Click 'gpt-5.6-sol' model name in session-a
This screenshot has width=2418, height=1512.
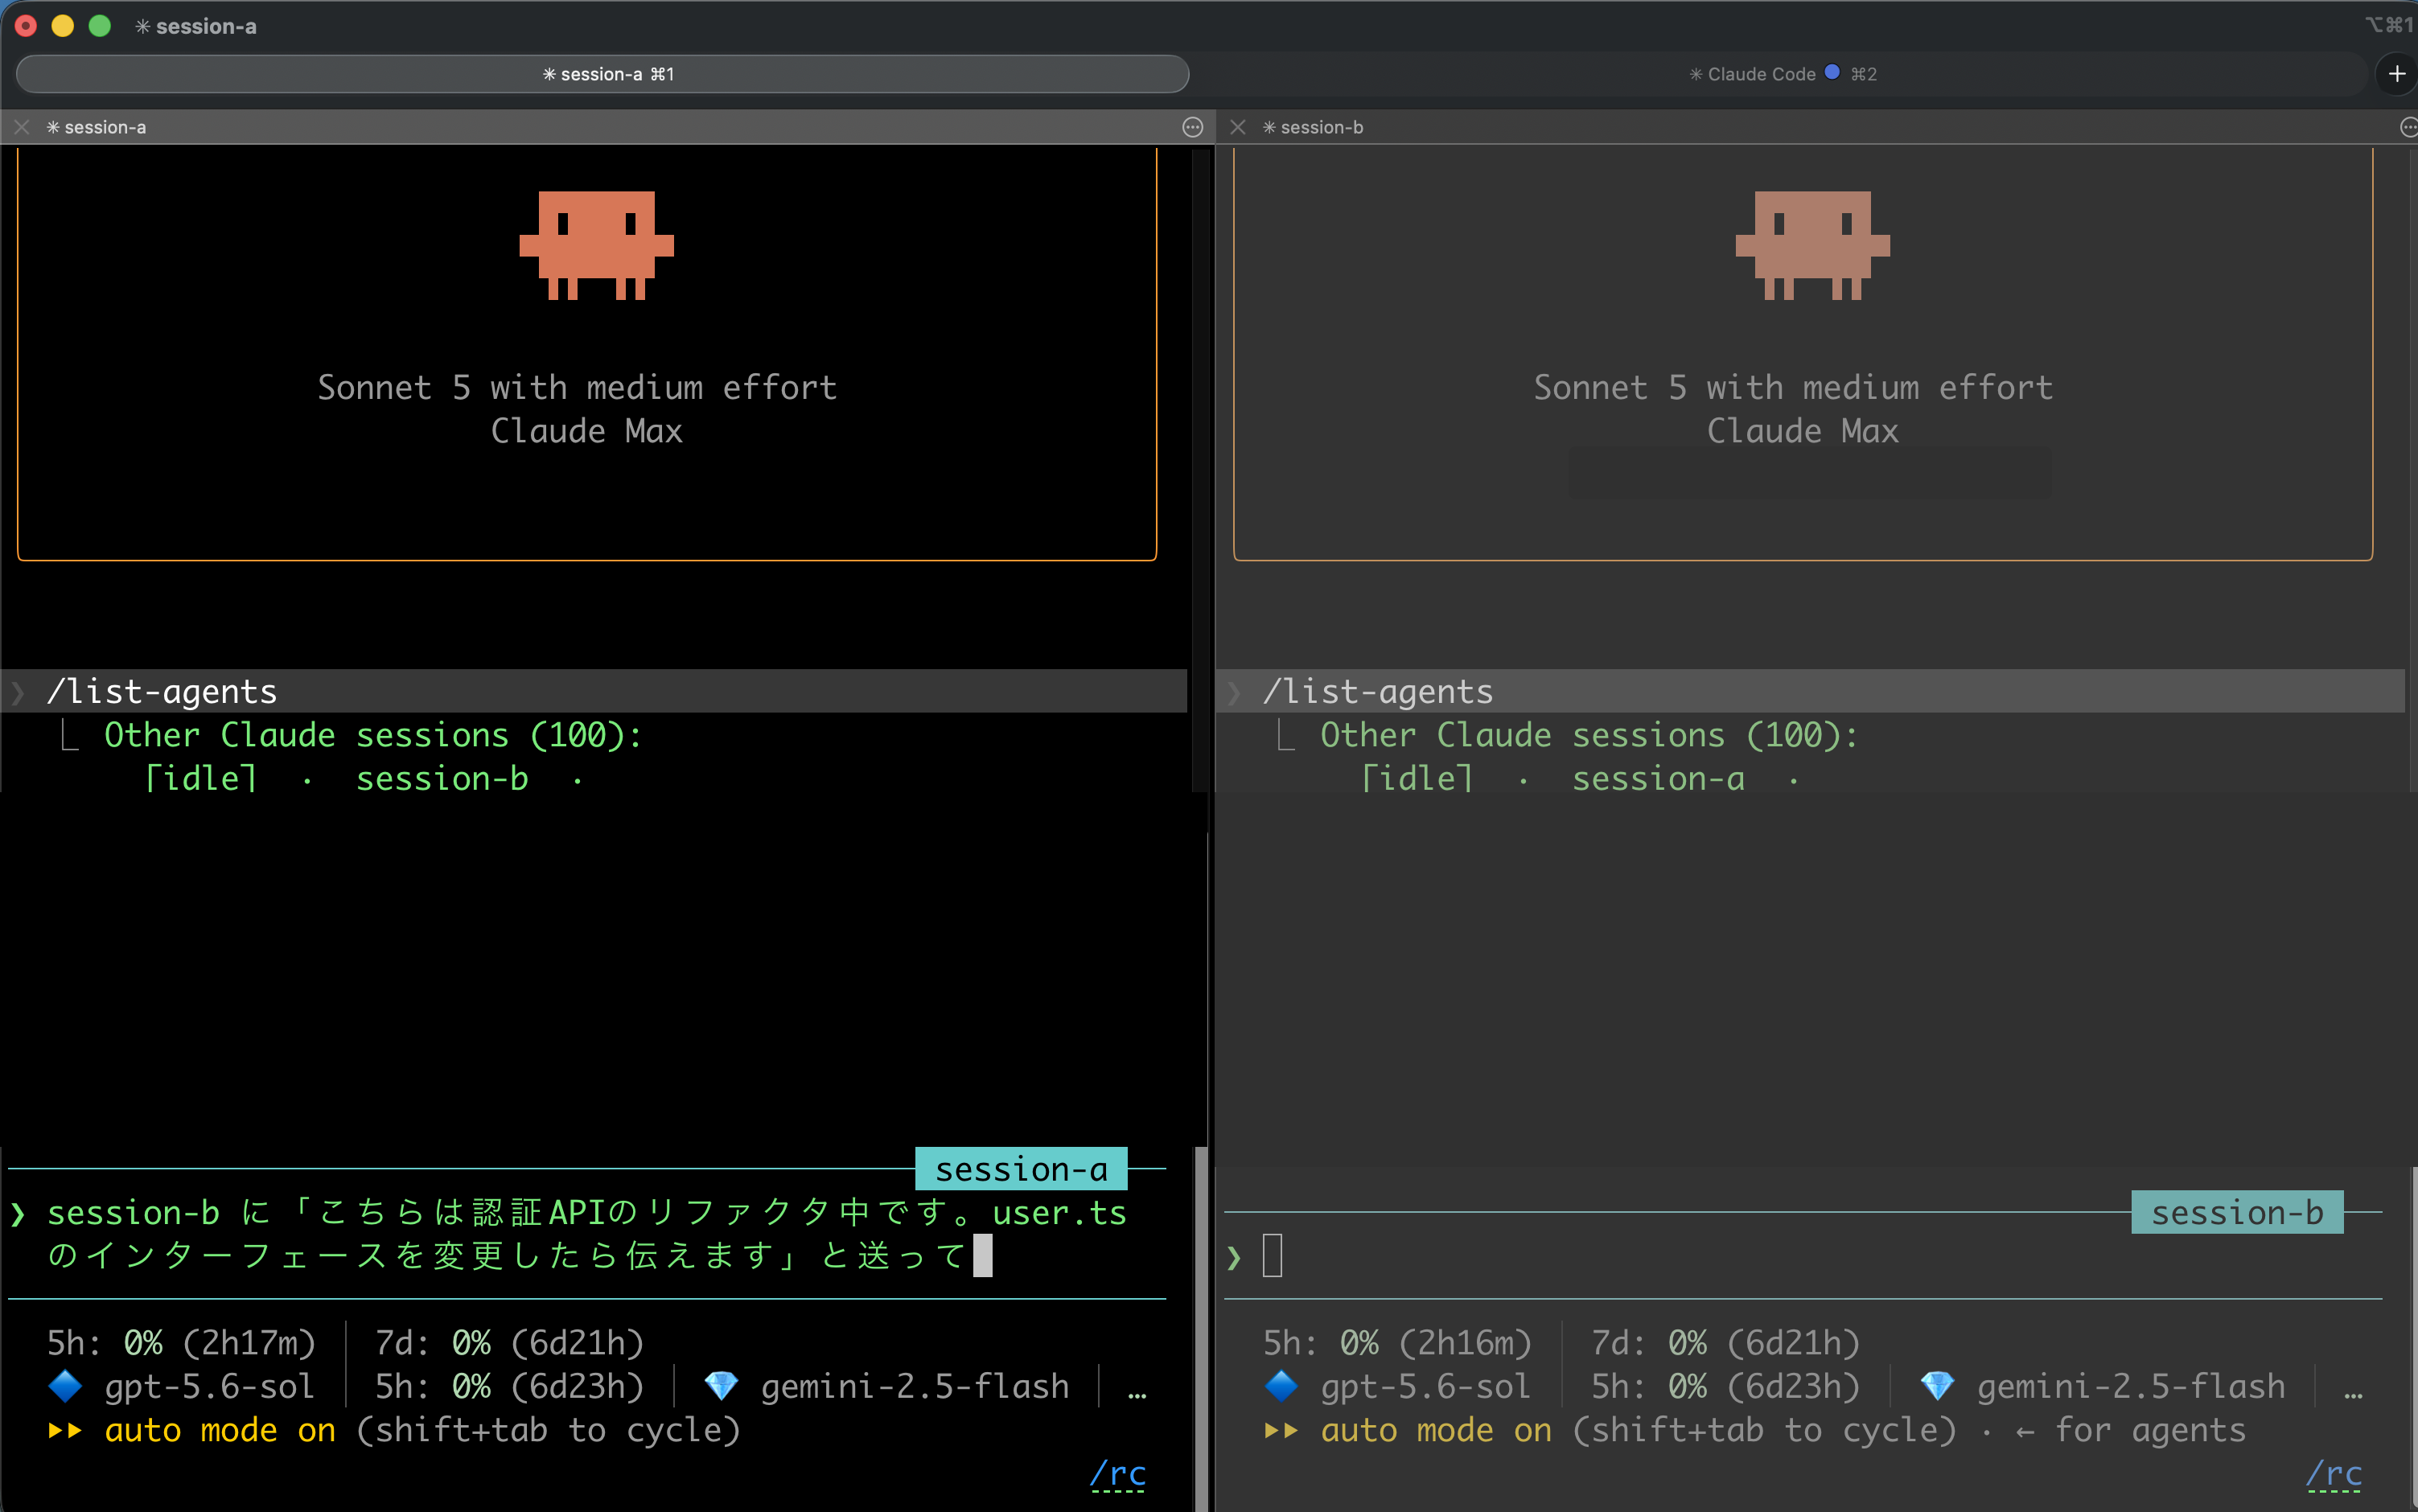[209, 1387]
